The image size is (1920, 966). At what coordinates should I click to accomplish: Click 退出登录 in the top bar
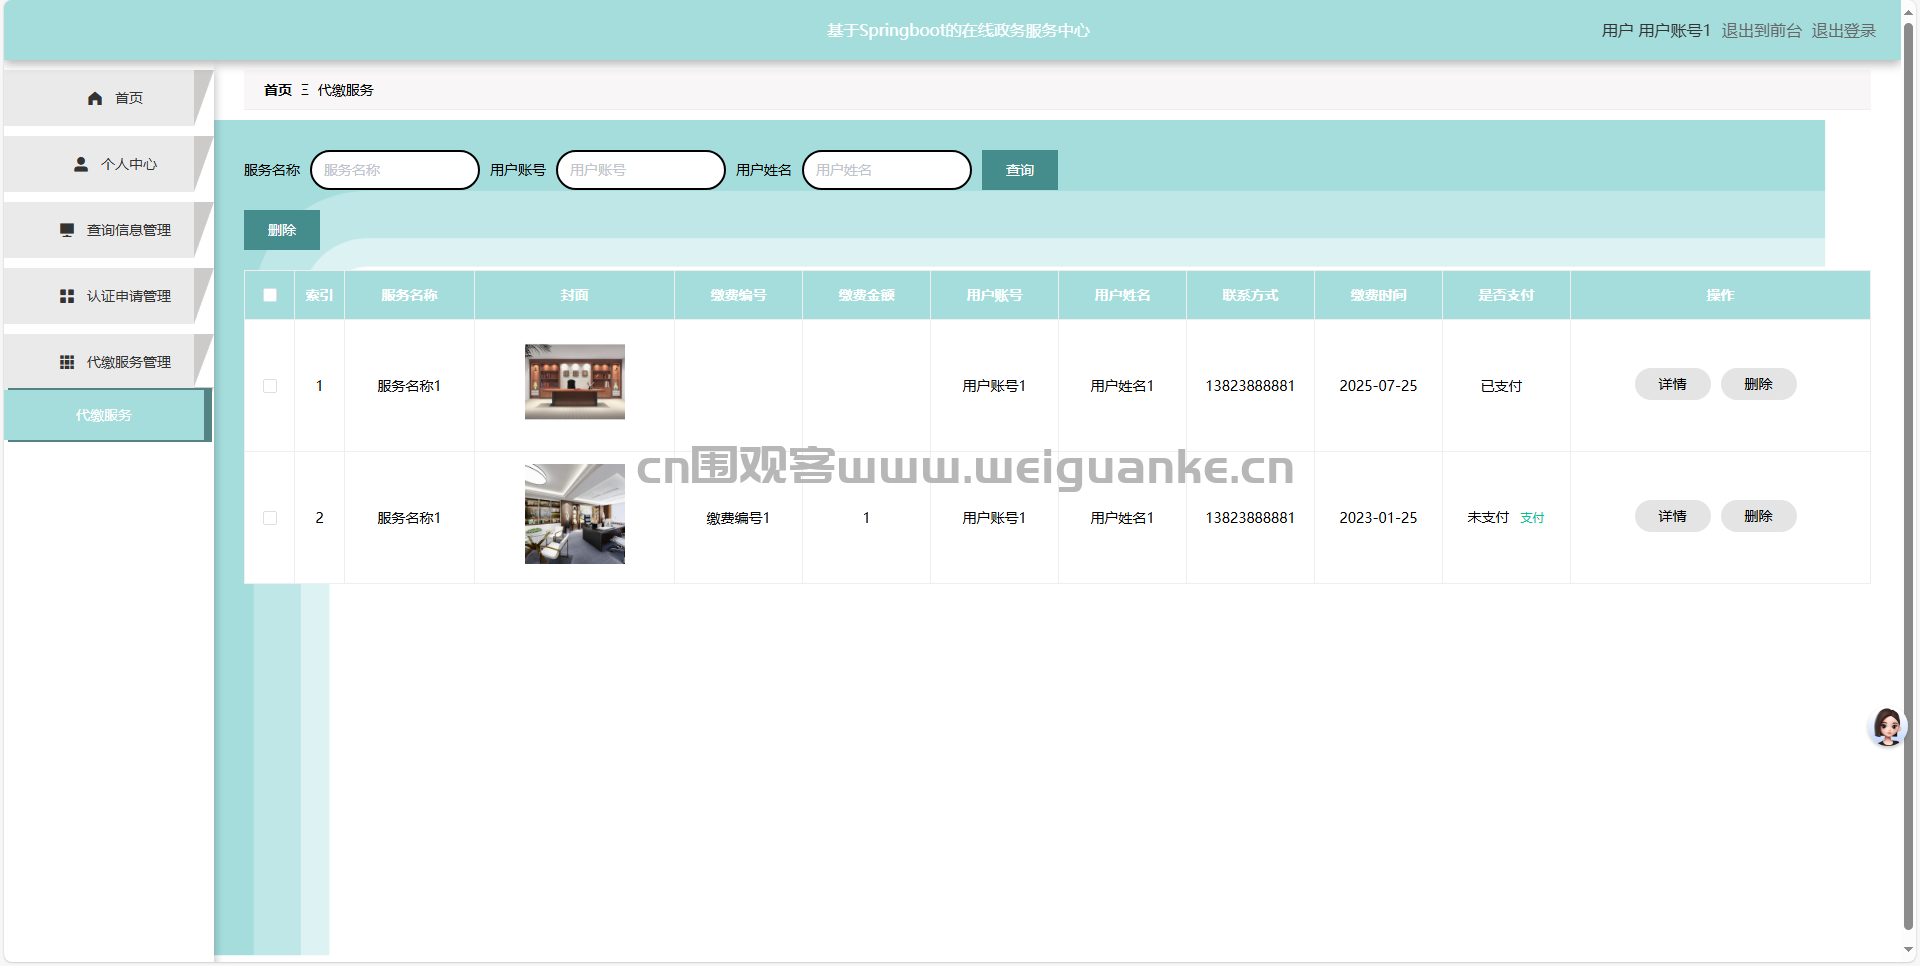(1843, 31)
